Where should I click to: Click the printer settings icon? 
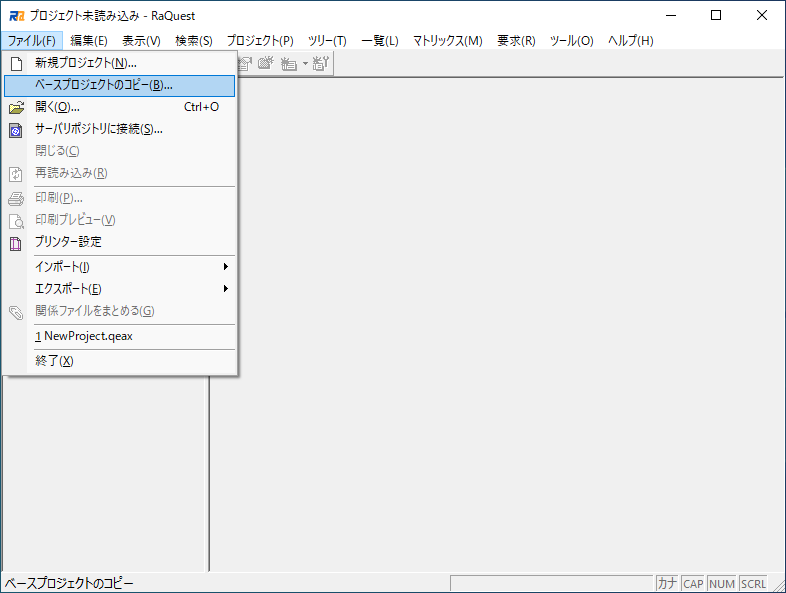click(16, 244)
